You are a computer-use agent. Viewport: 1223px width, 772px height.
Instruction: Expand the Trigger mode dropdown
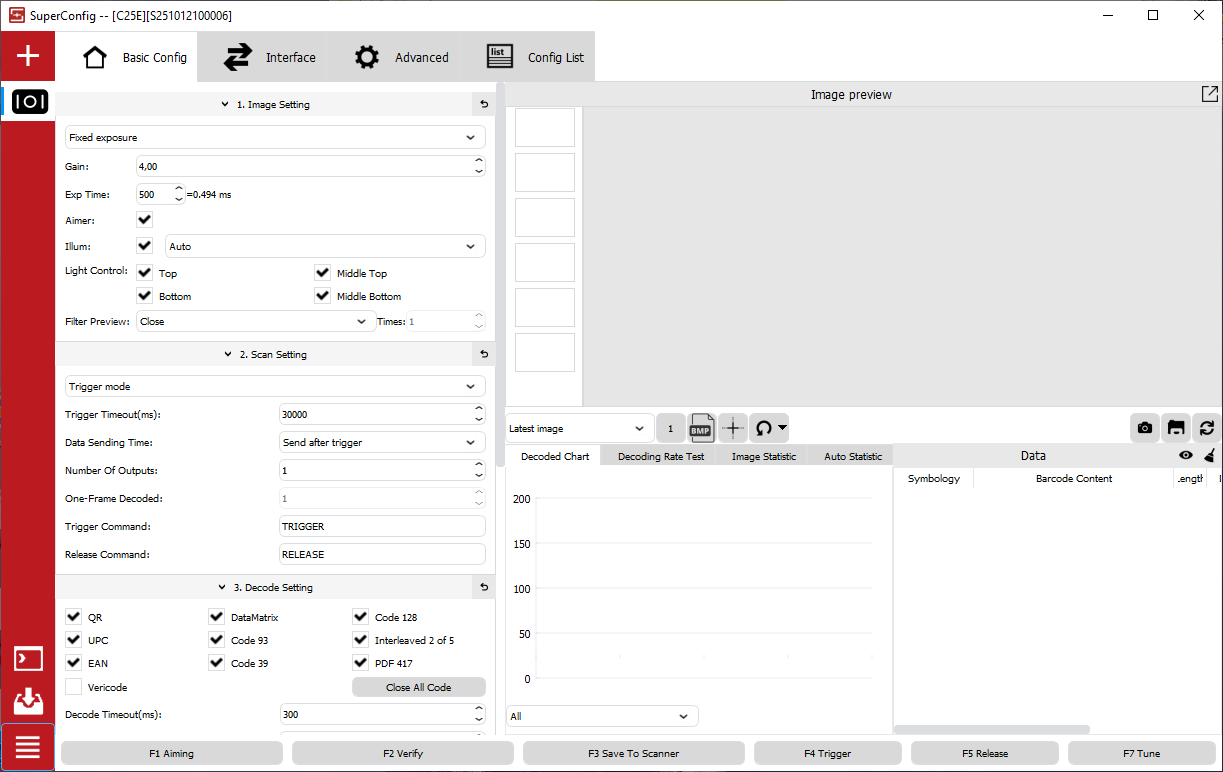tap(275, 386)
